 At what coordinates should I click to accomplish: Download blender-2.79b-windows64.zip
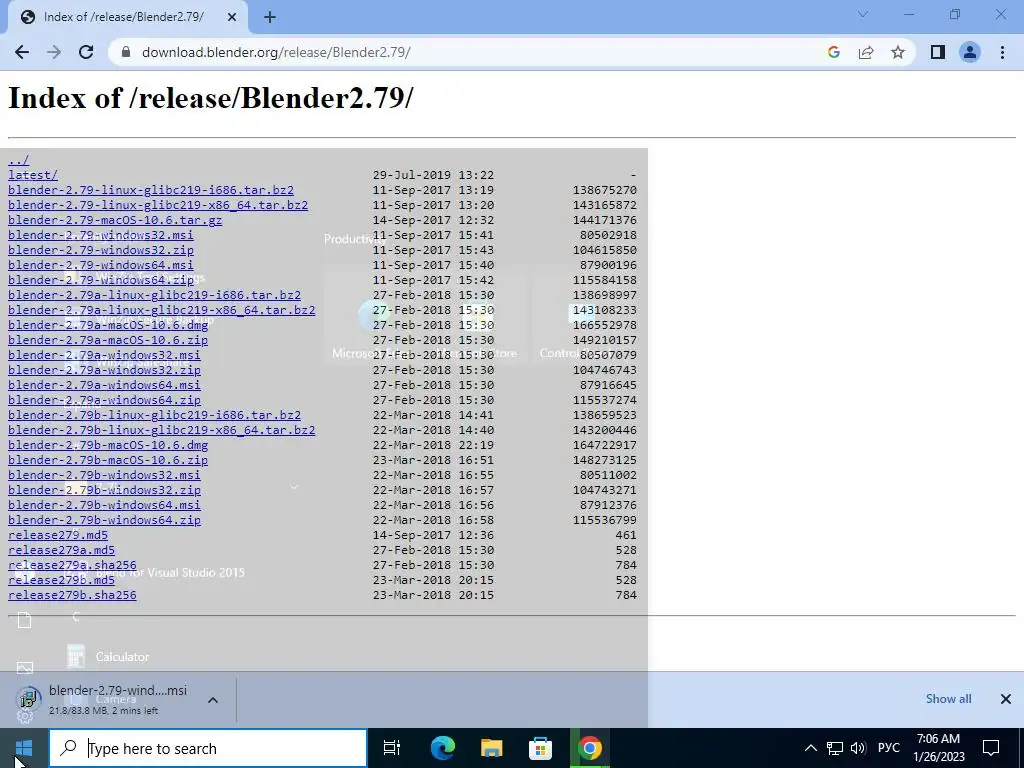104,520
